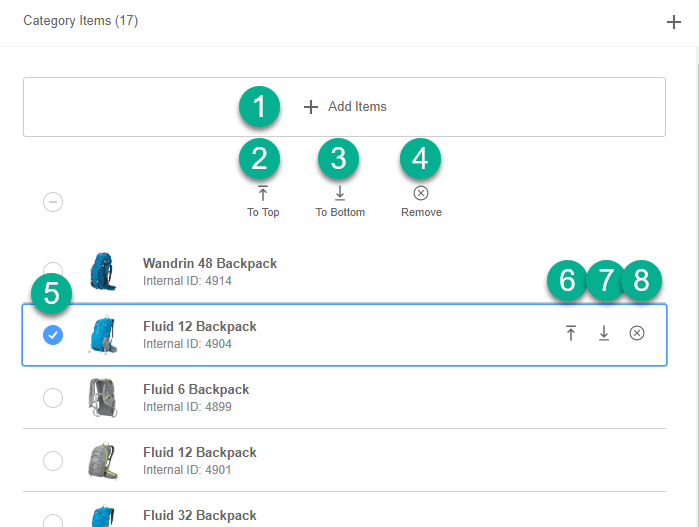The height and width of the screenshot is (527, 699).
Task: Click the Wandrin 48 Backpack thumbnail
Action: (x=103, y=272)
